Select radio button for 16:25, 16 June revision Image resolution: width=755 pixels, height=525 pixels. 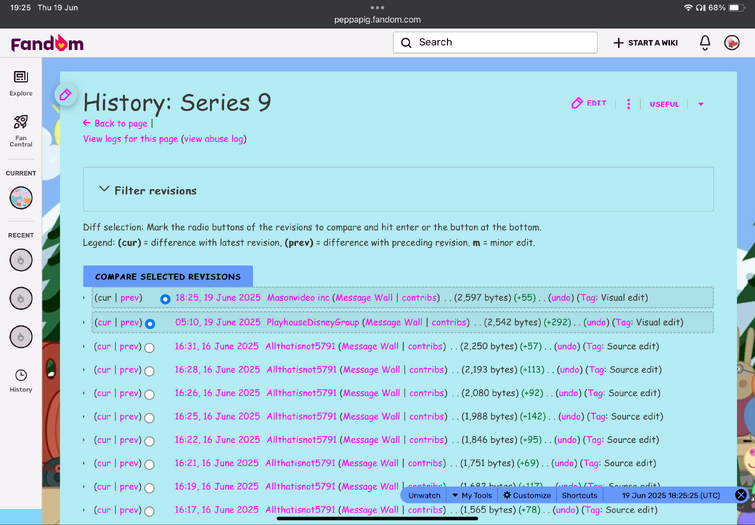click(x=149, y=418)
